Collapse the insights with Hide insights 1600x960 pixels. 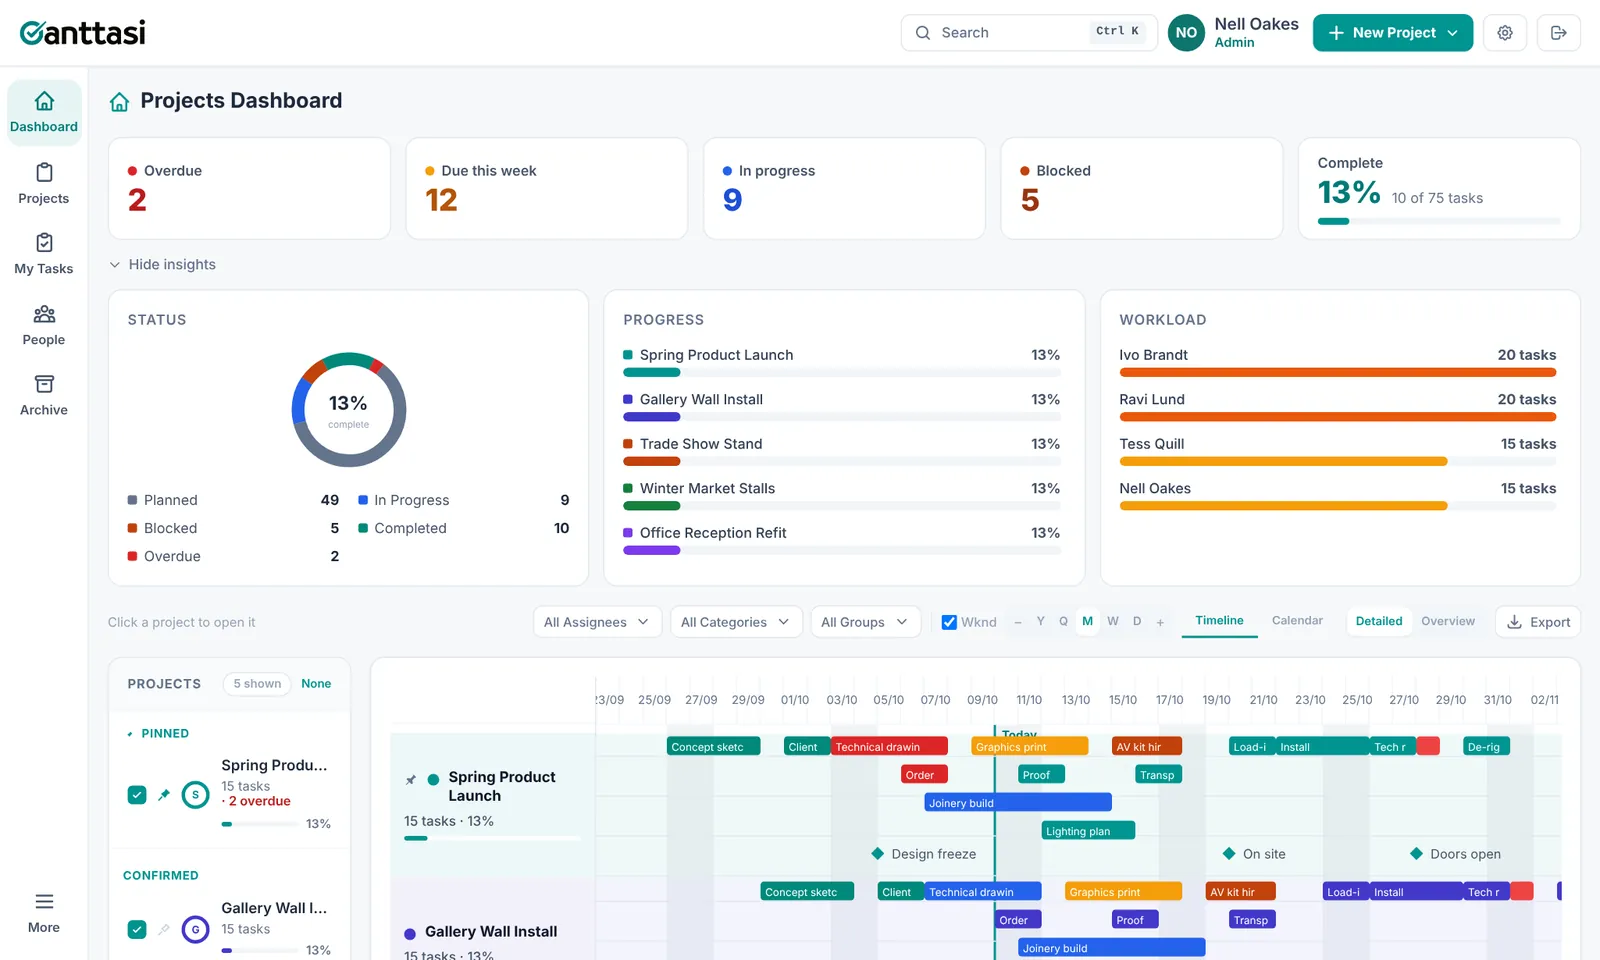click(x=162, y=265)
